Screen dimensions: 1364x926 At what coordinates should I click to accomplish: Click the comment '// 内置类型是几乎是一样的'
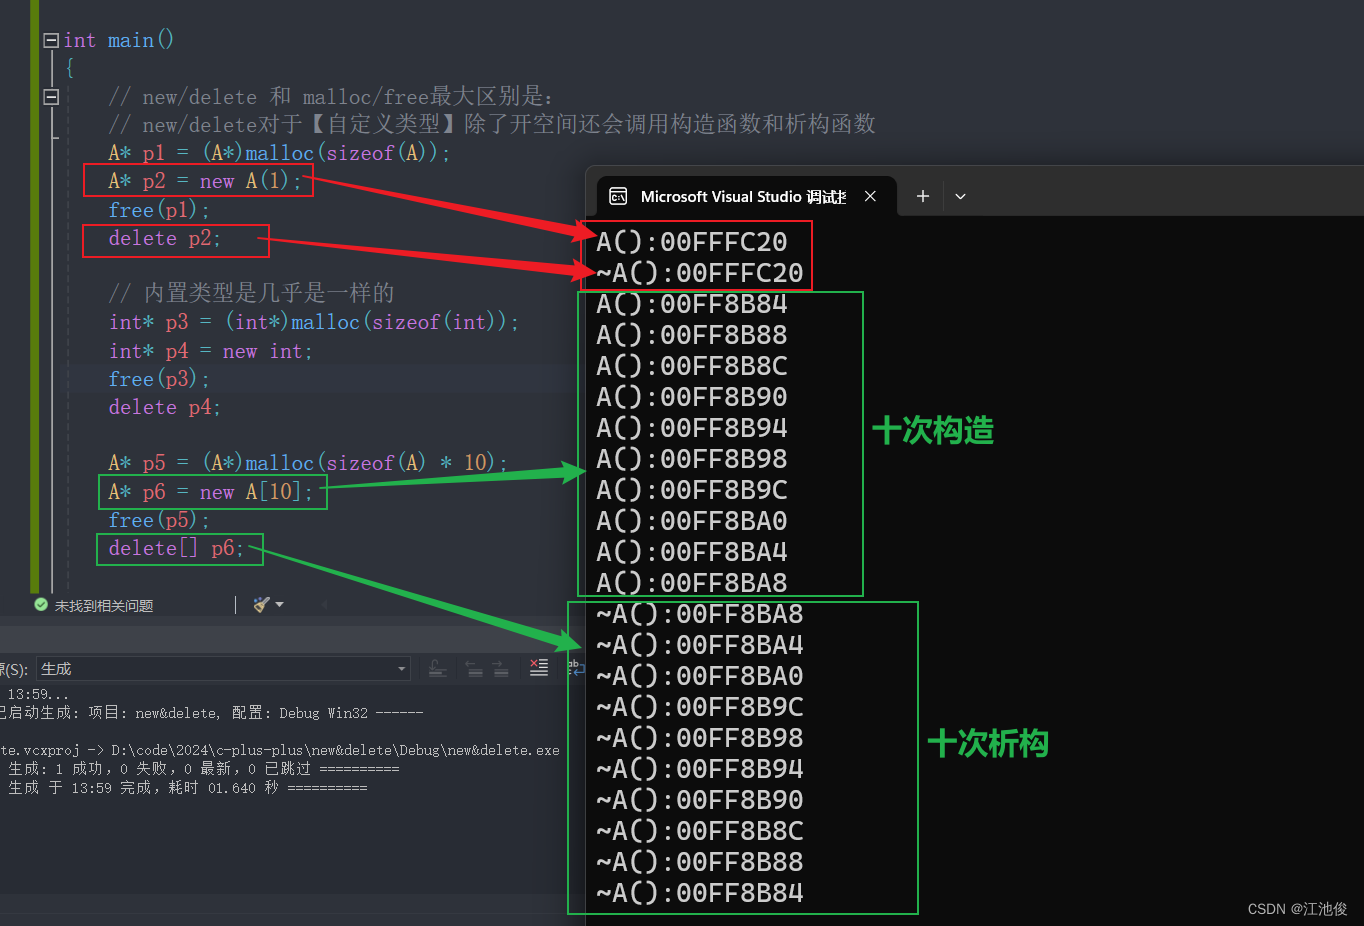(251, 293)
